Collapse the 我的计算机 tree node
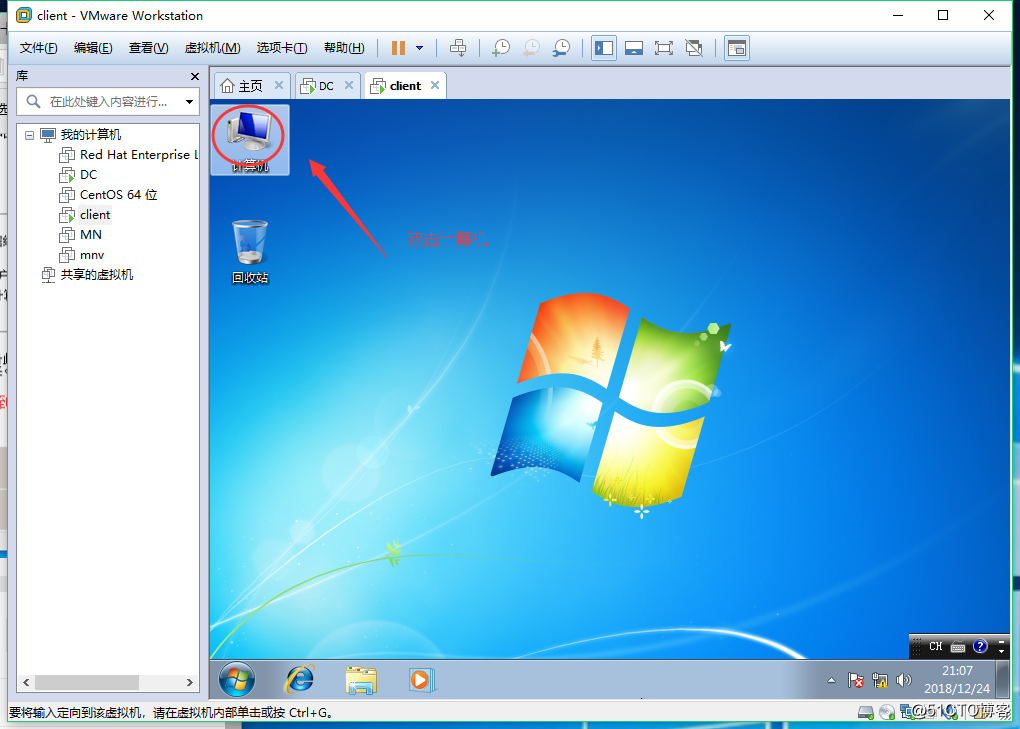Viewport: 1020px width, 729px height. pos(29,135)
